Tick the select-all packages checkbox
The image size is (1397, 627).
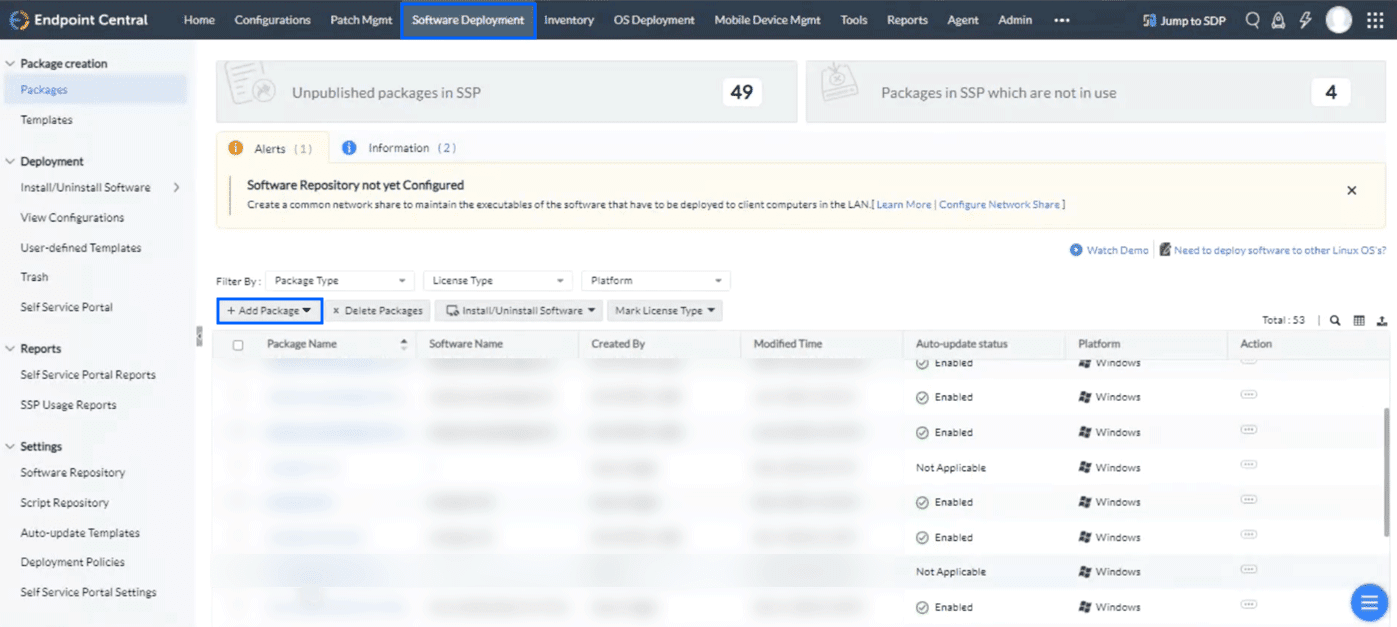tap(238, 345)
